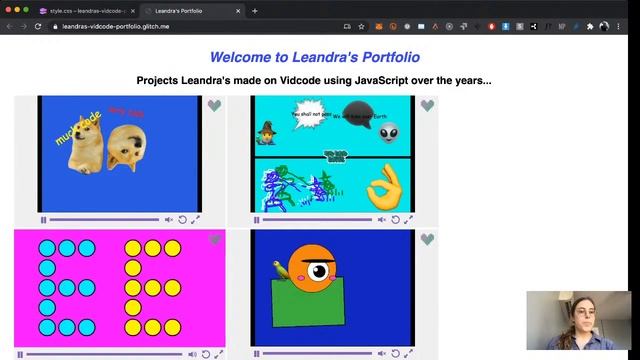This screenshot has width=640, height=360.
Task: Mute the alien comic video
Action: (x=382, y=220)
